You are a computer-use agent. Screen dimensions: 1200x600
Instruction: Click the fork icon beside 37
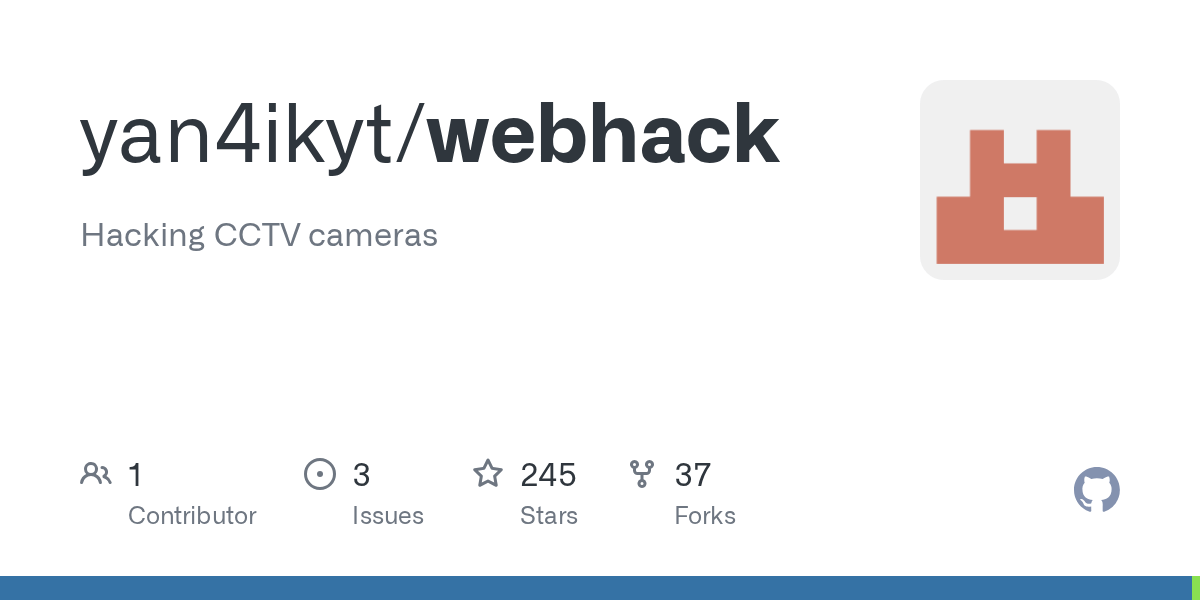(x=642, y=474)
